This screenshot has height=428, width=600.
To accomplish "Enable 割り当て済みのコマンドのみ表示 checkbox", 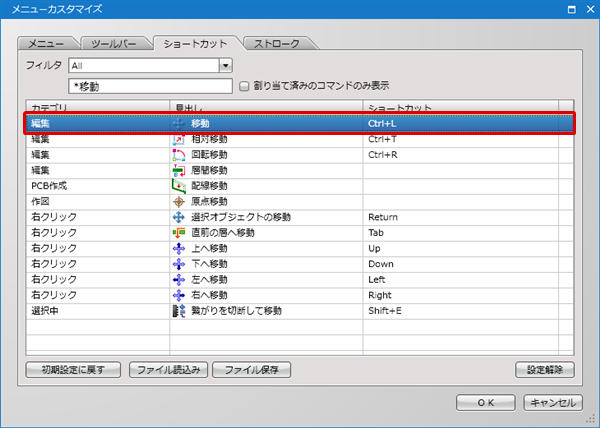I will tap(244, 86).
